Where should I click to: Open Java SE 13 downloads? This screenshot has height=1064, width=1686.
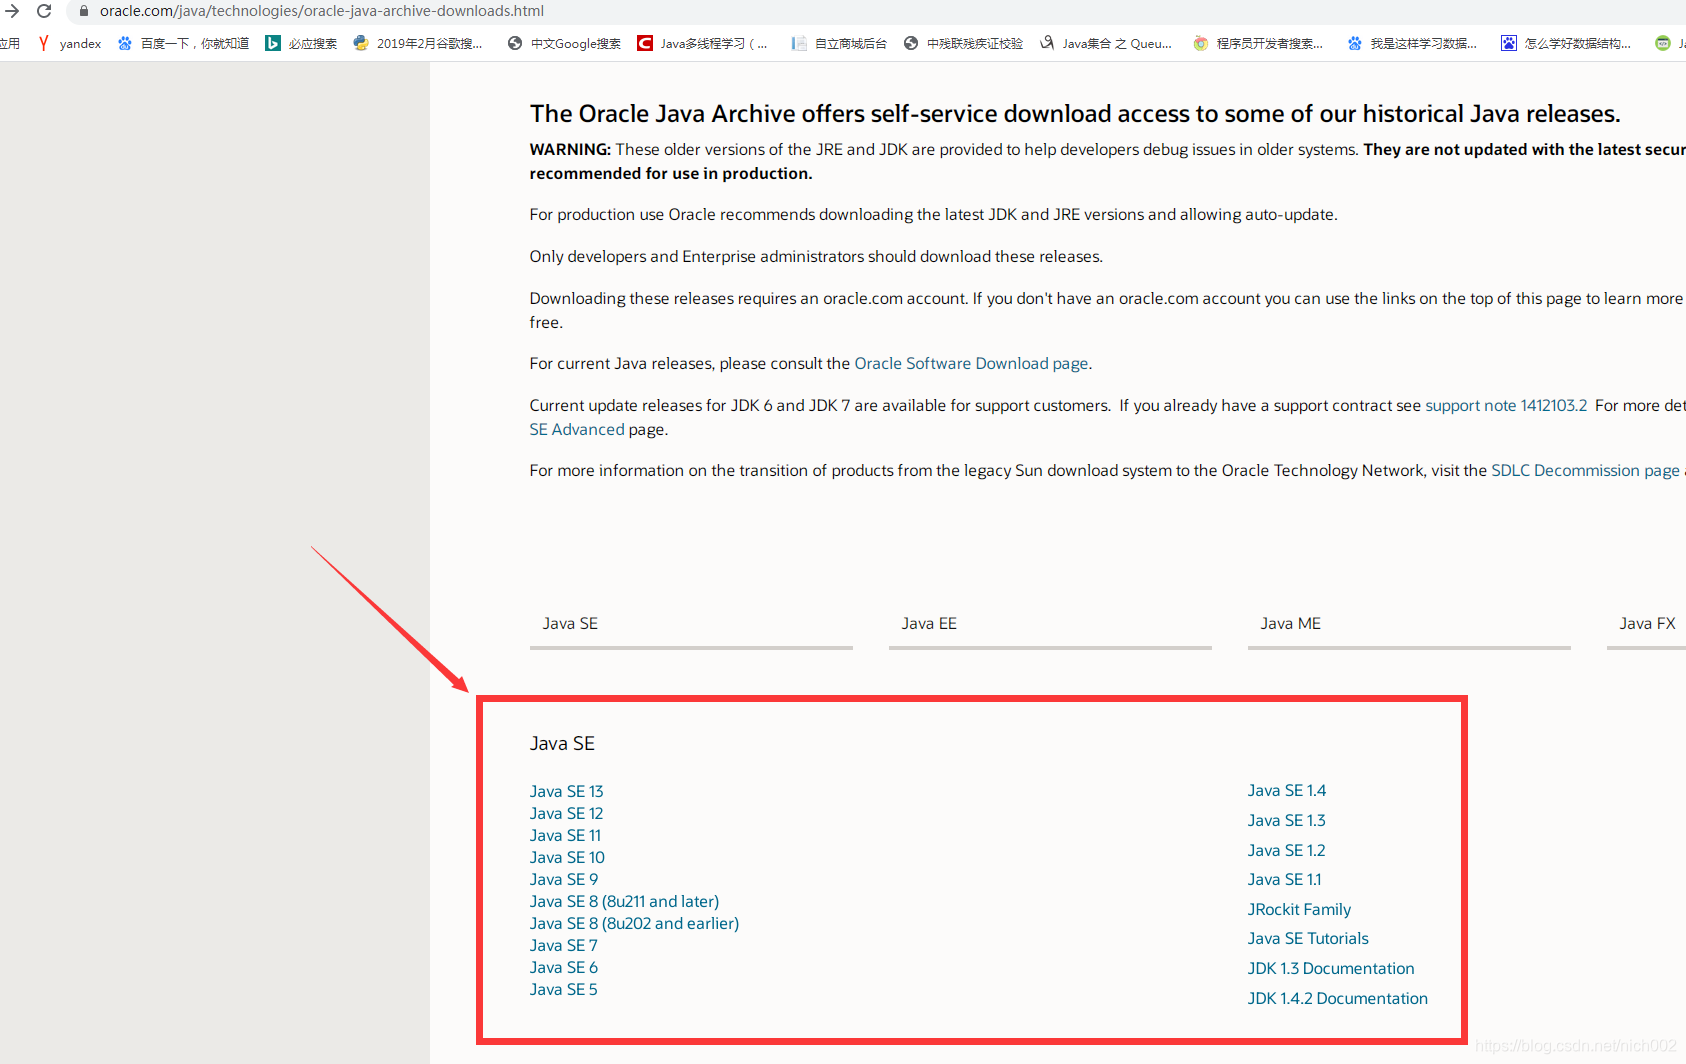point(567,792)
